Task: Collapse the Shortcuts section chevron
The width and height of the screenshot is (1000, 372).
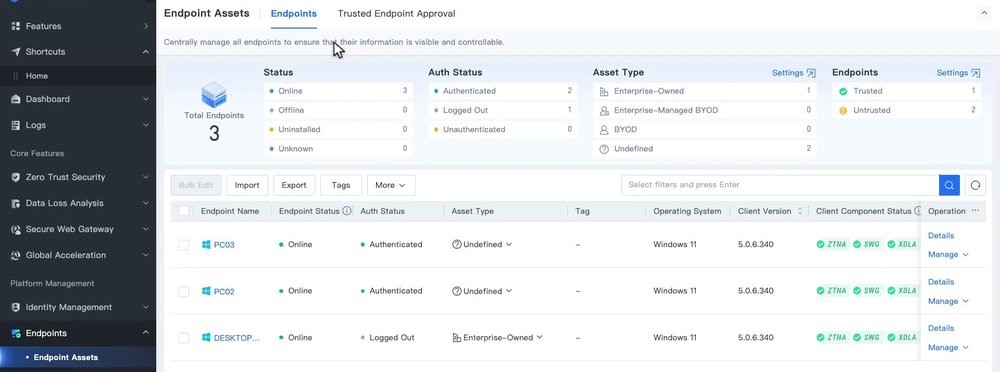Action: tap(146, 52)
